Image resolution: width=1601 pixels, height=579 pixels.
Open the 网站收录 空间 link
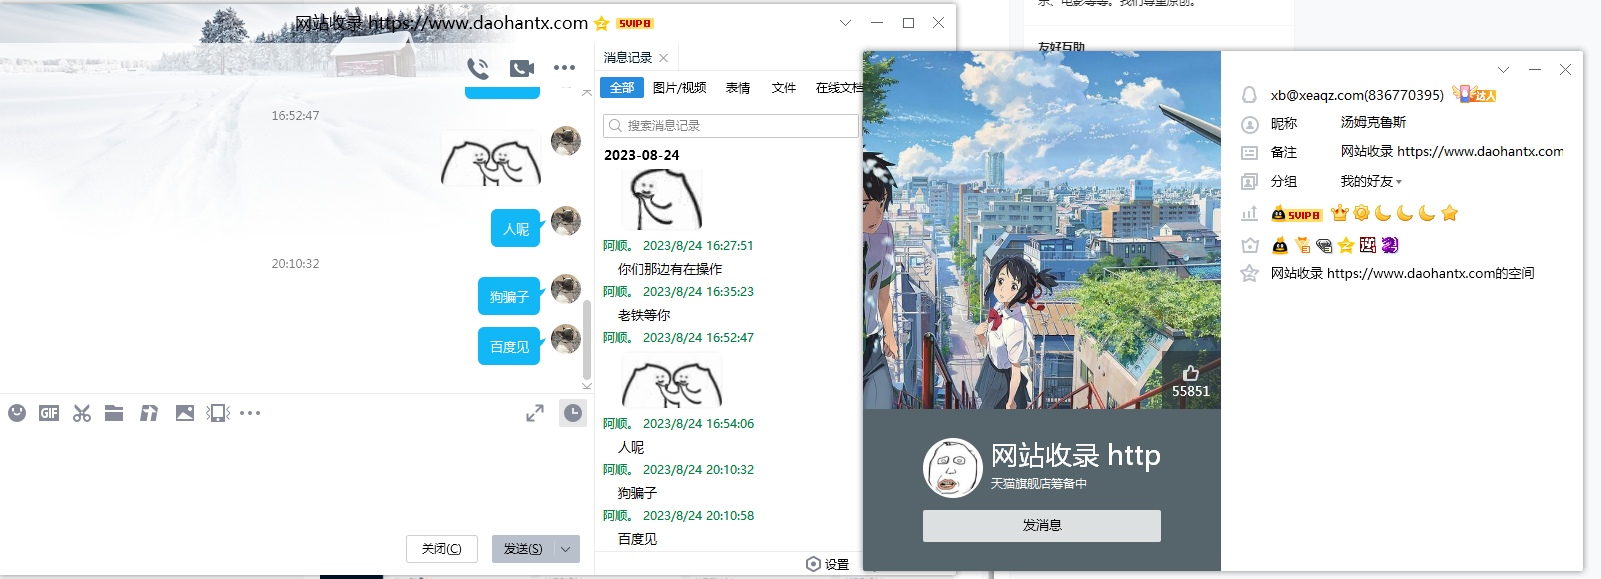[1403, 273]
